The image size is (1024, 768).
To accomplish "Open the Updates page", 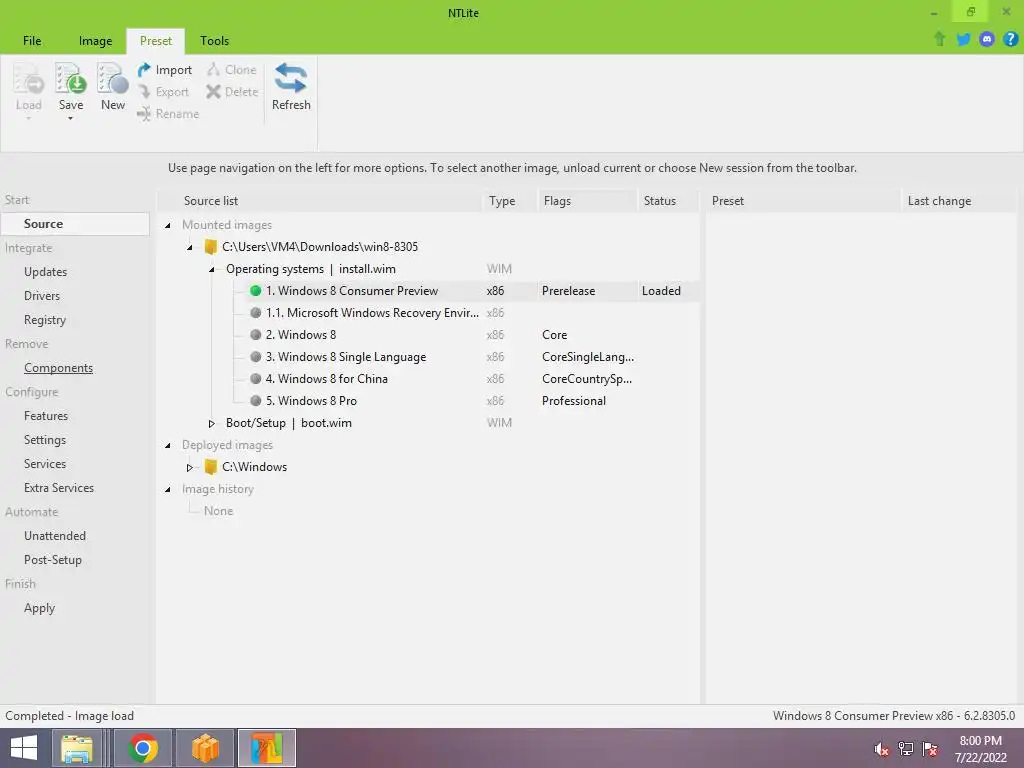I will pos(45,272).
